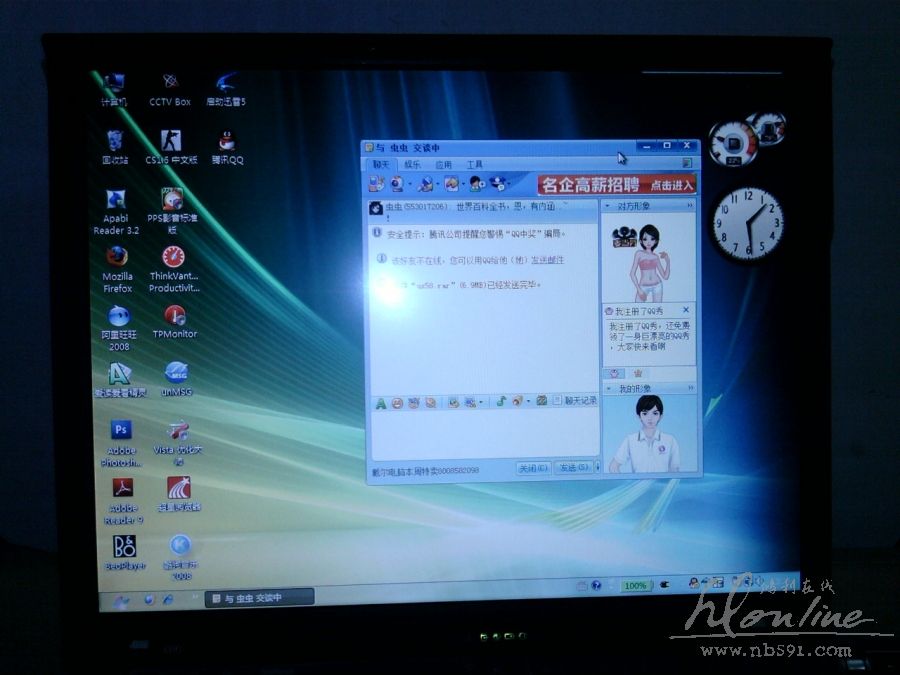
Task: Open the 阿里旺旺 2008 desktop icon
Action: (119, 328)
